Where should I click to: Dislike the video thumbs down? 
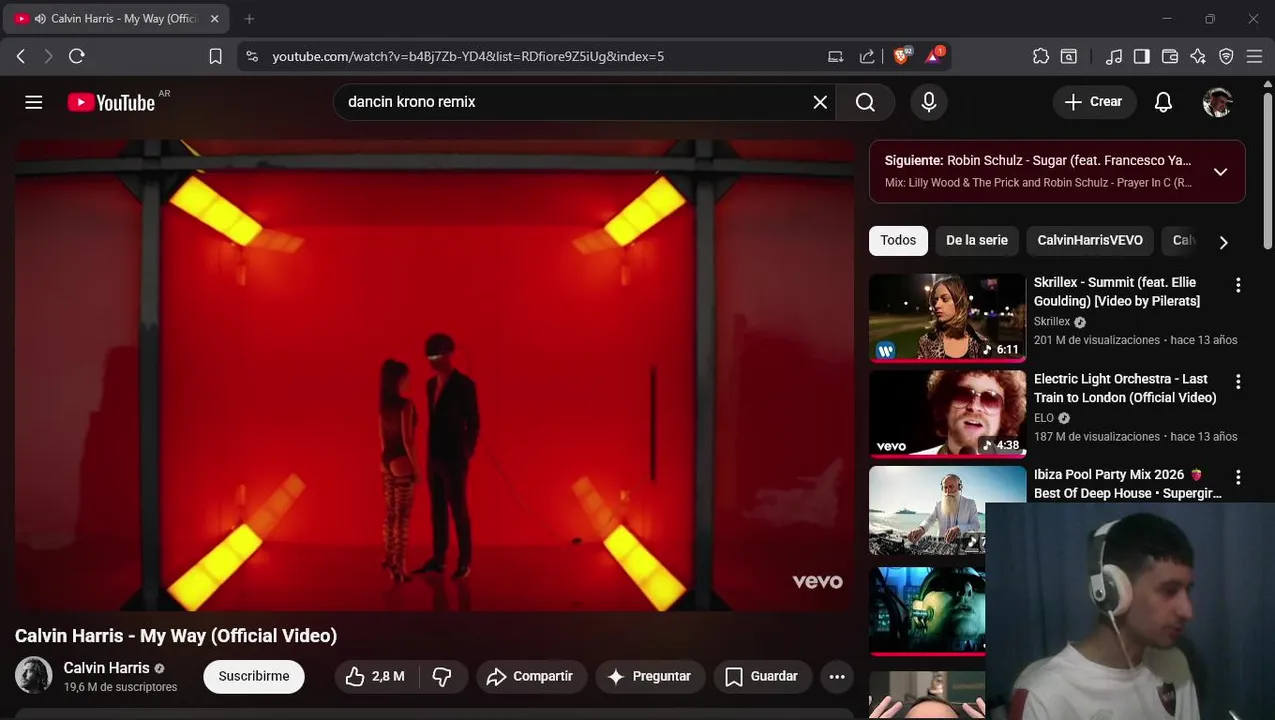tap(442, 677)
